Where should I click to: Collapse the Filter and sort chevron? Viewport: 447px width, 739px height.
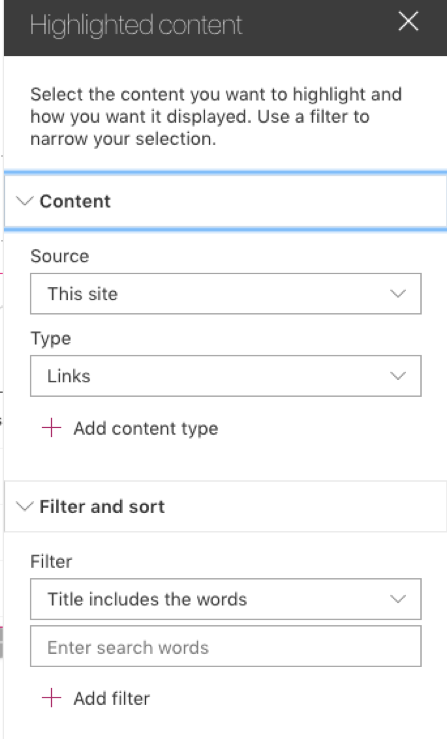pyautogui.click(x=25, y=507)
